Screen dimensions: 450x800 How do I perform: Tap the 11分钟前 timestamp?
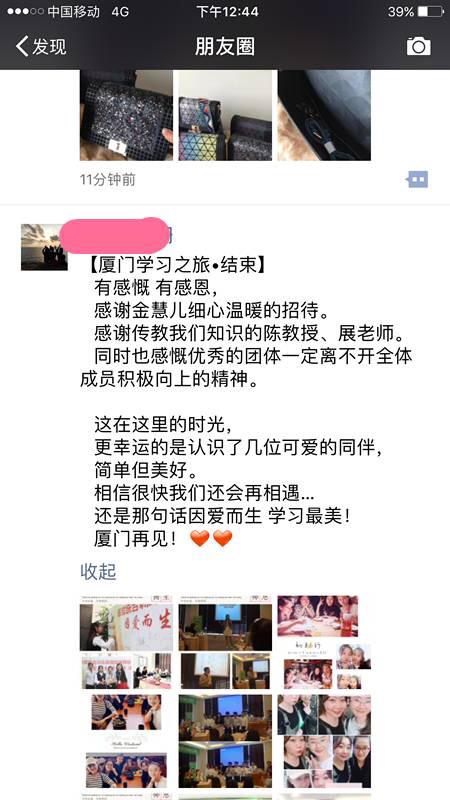coord(108,180)
